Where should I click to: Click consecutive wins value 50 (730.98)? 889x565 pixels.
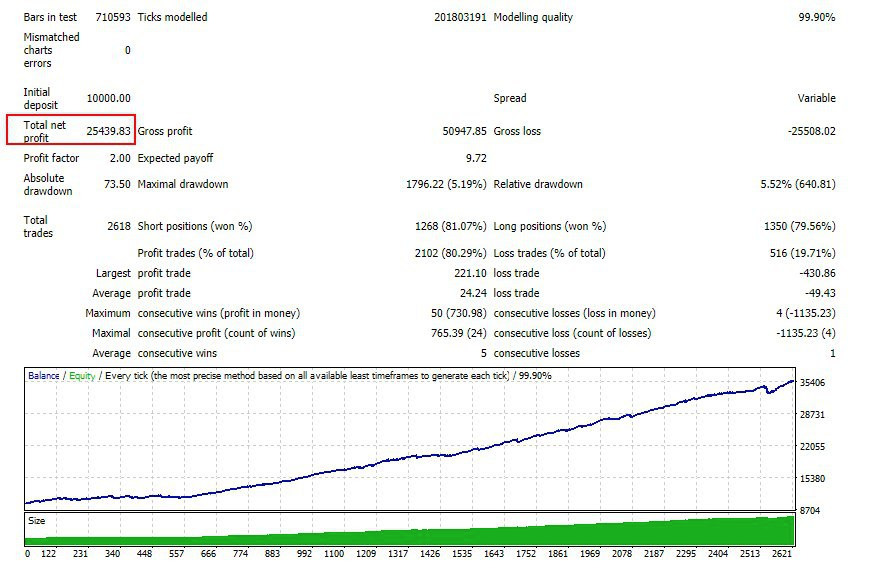(x=459, y=313)
